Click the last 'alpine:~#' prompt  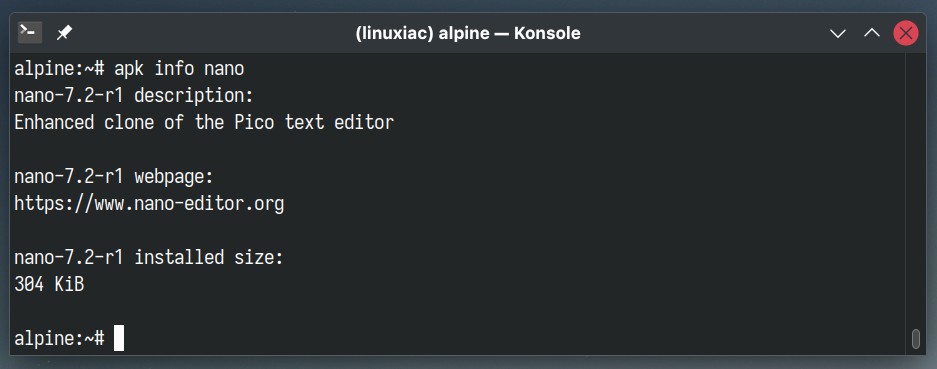pos(59,338)
